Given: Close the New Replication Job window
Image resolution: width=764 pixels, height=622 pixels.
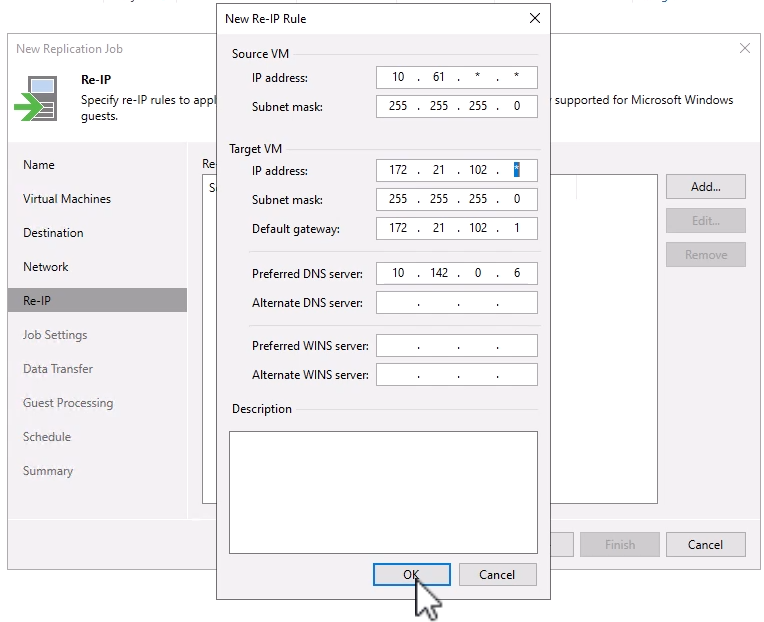Looking at the screenshot, I should tap(744, 48).
